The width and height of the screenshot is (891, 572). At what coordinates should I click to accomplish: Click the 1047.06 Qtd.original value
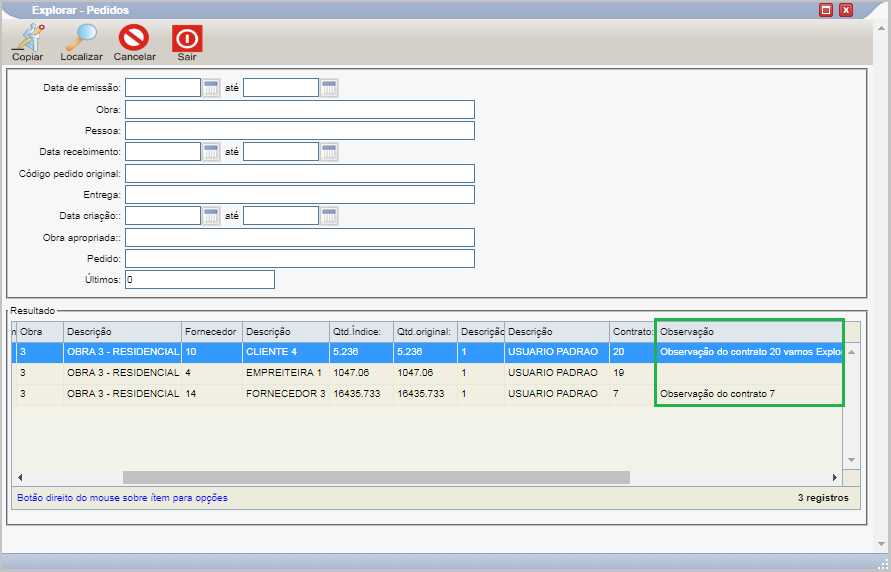[425, 373]
